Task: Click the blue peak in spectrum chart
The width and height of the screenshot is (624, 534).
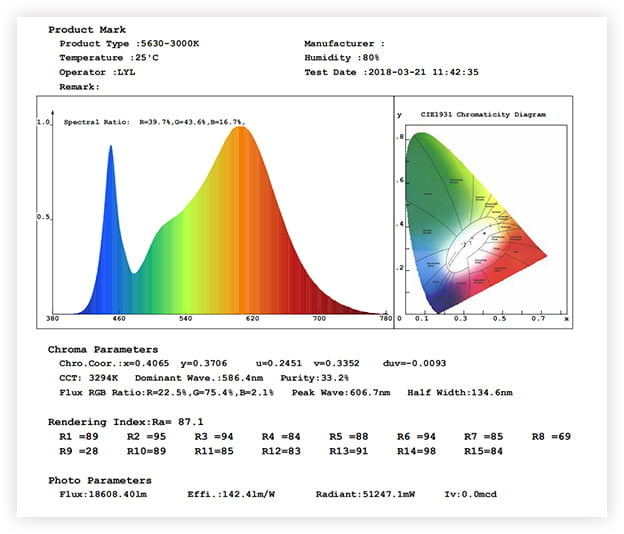Action: [x=110, y=150]
